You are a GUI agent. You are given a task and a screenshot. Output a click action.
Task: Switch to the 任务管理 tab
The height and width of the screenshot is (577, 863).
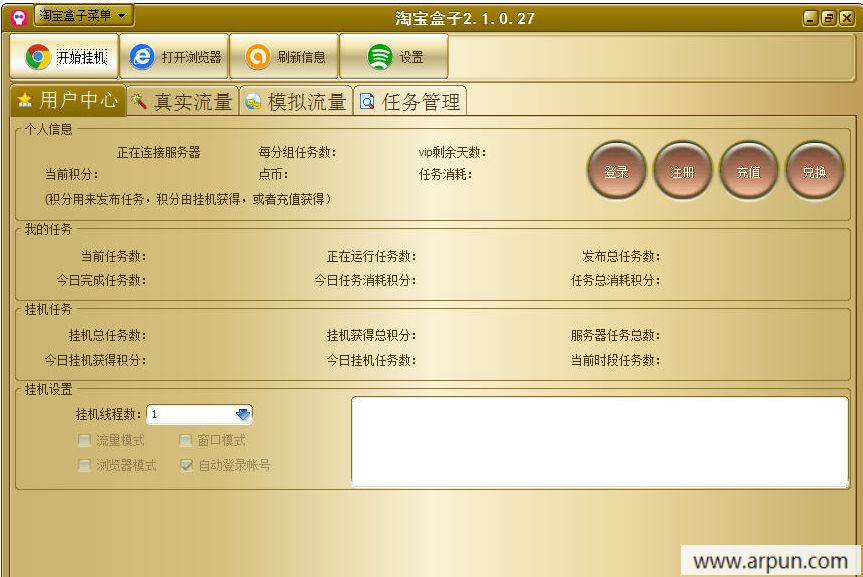click(x=411, y=100)
